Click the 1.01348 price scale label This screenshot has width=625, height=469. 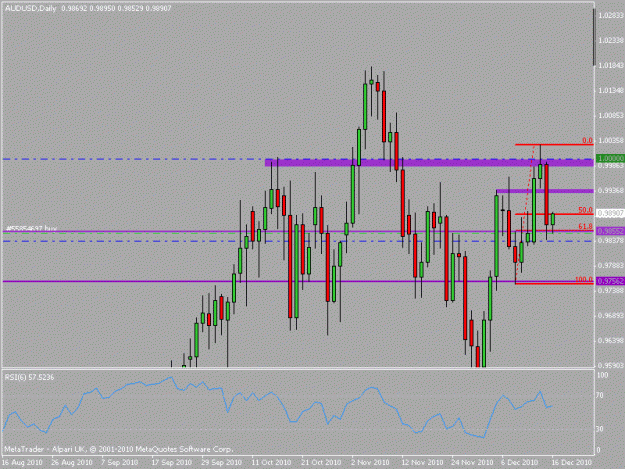611,90
